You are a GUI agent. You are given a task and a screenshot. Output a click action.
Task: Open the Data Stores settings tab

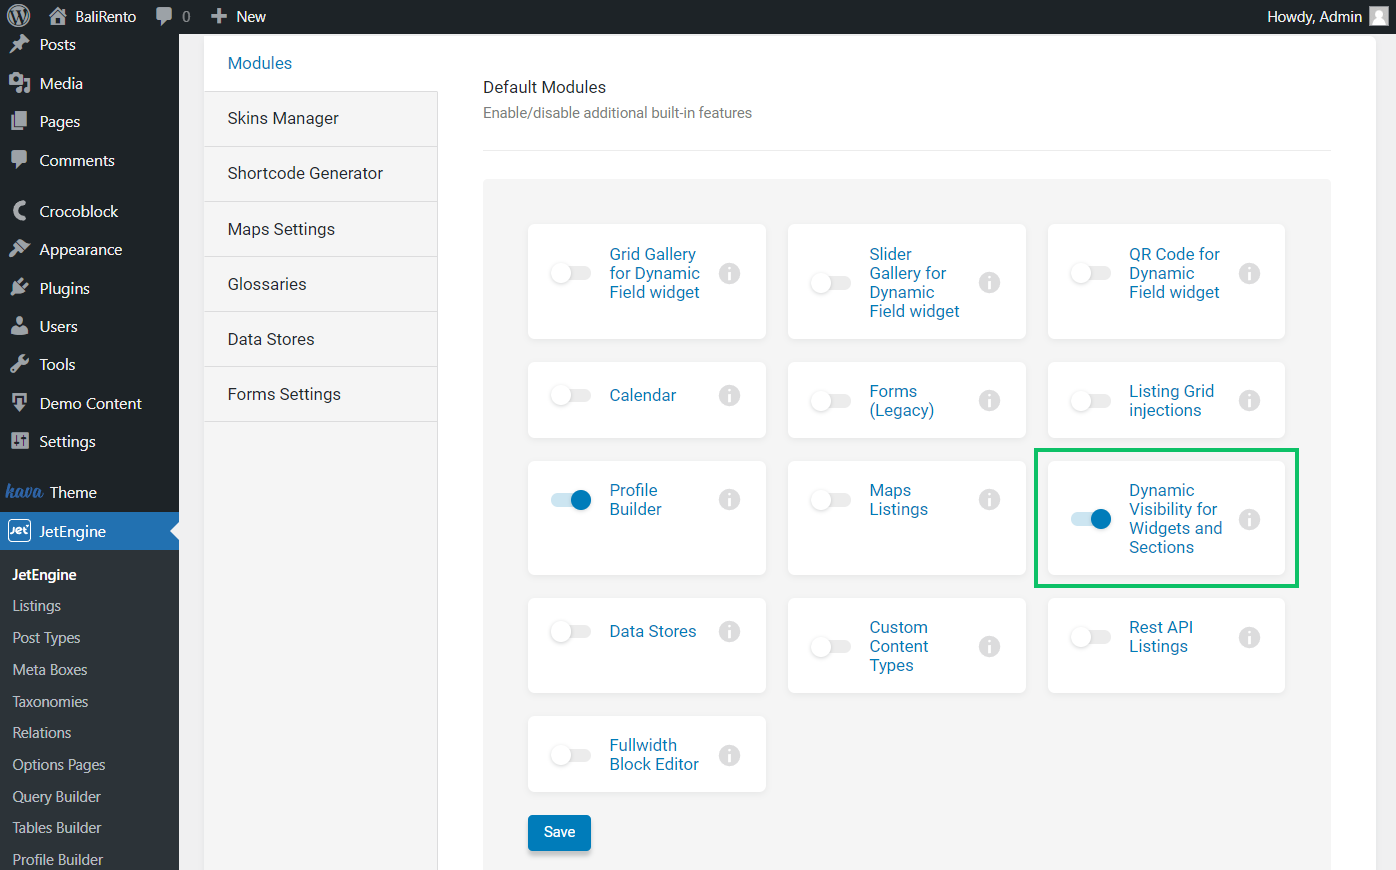pos(320,339)
